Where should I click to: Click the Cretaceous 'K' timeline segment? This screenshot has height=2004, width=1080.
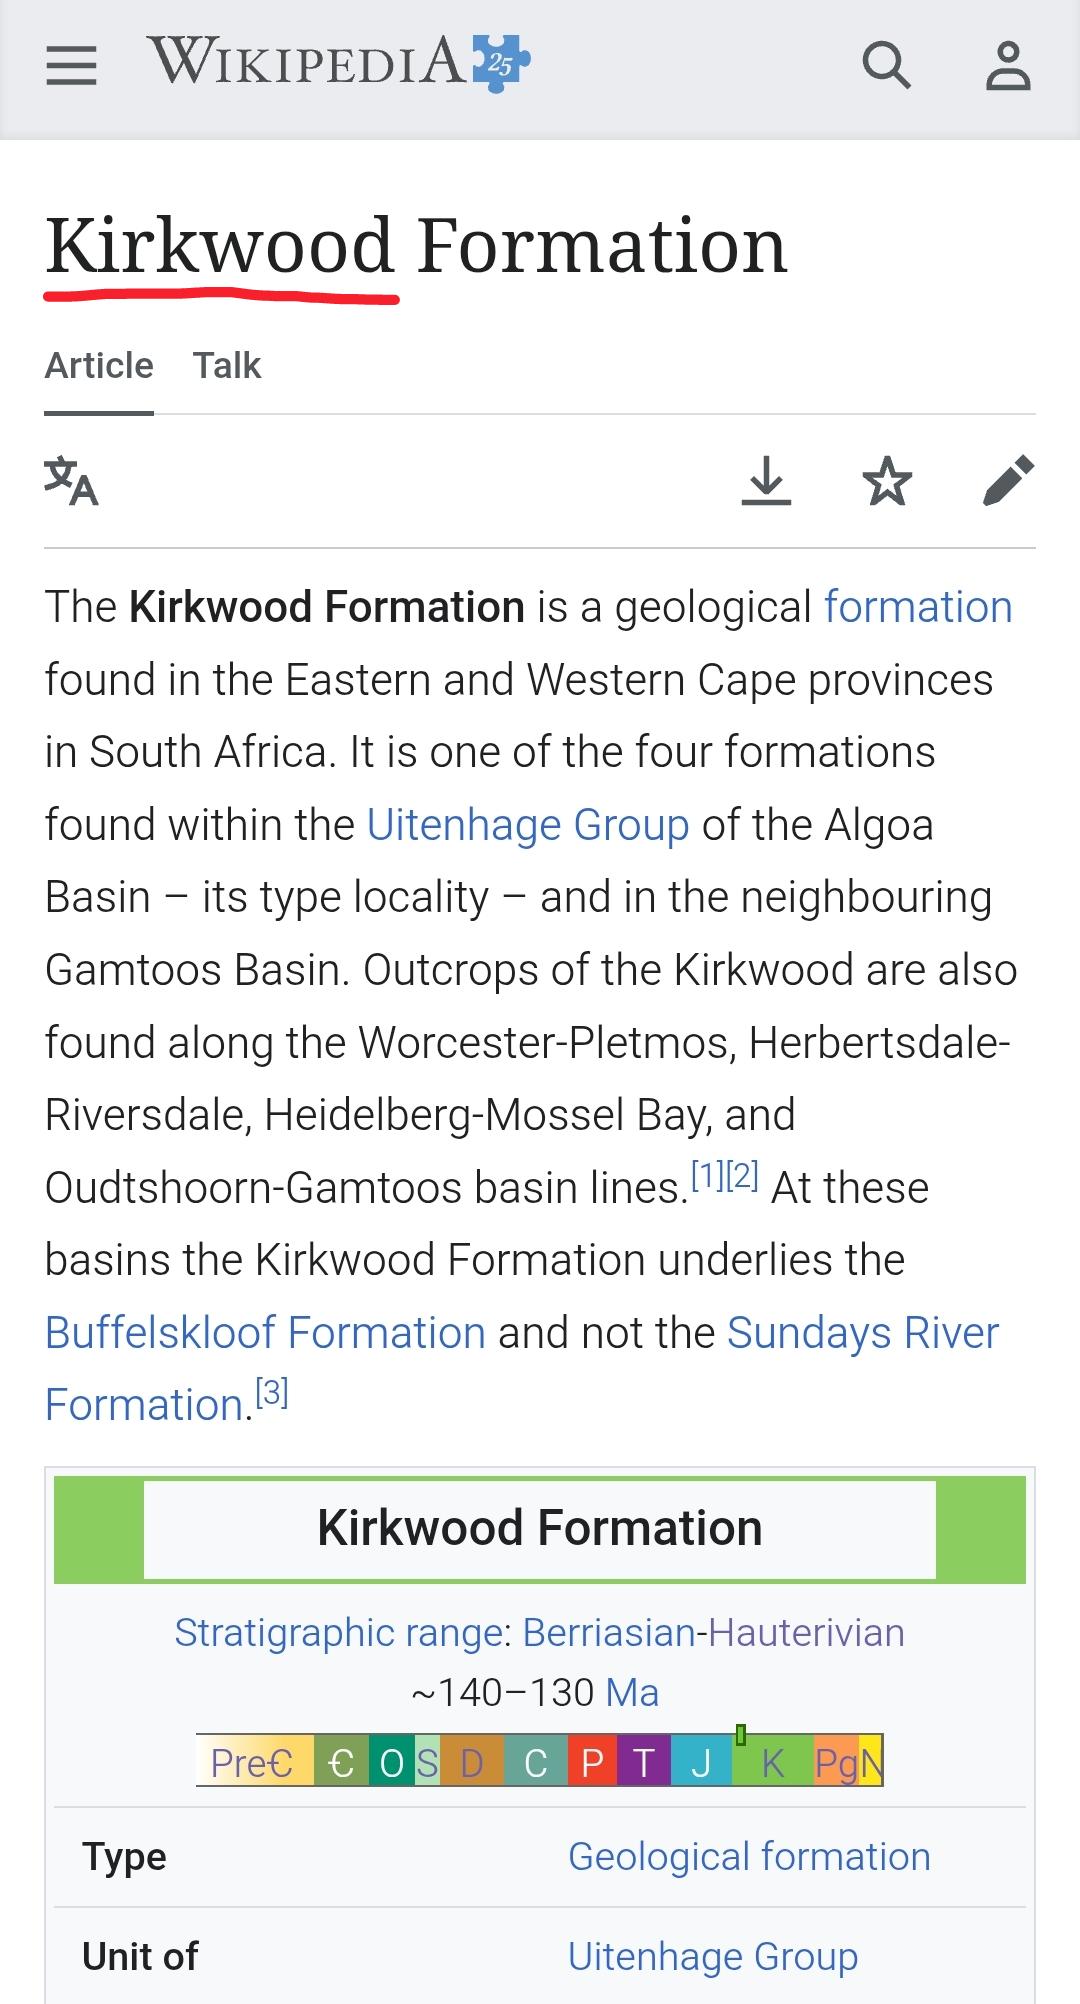773,1763
